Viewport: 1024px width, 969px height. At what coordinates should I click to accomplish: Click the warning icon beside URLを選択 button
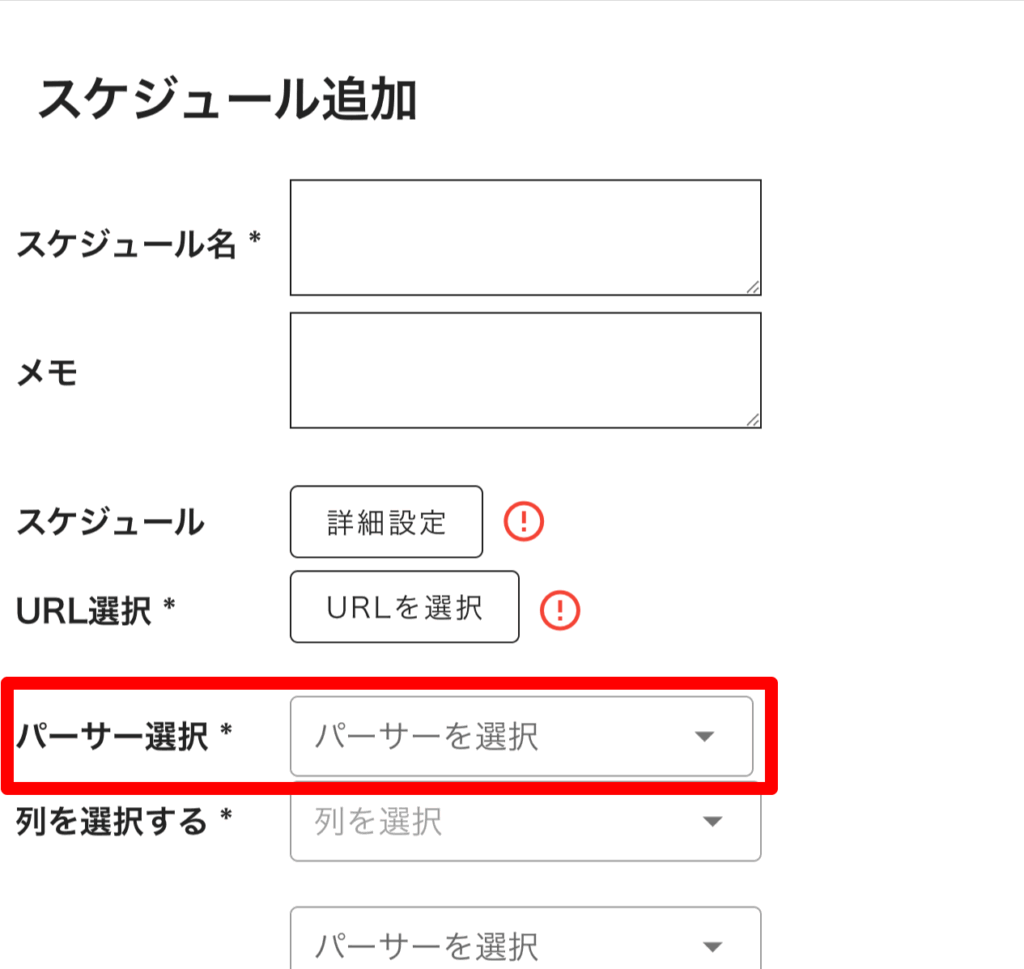pos(560,608)
